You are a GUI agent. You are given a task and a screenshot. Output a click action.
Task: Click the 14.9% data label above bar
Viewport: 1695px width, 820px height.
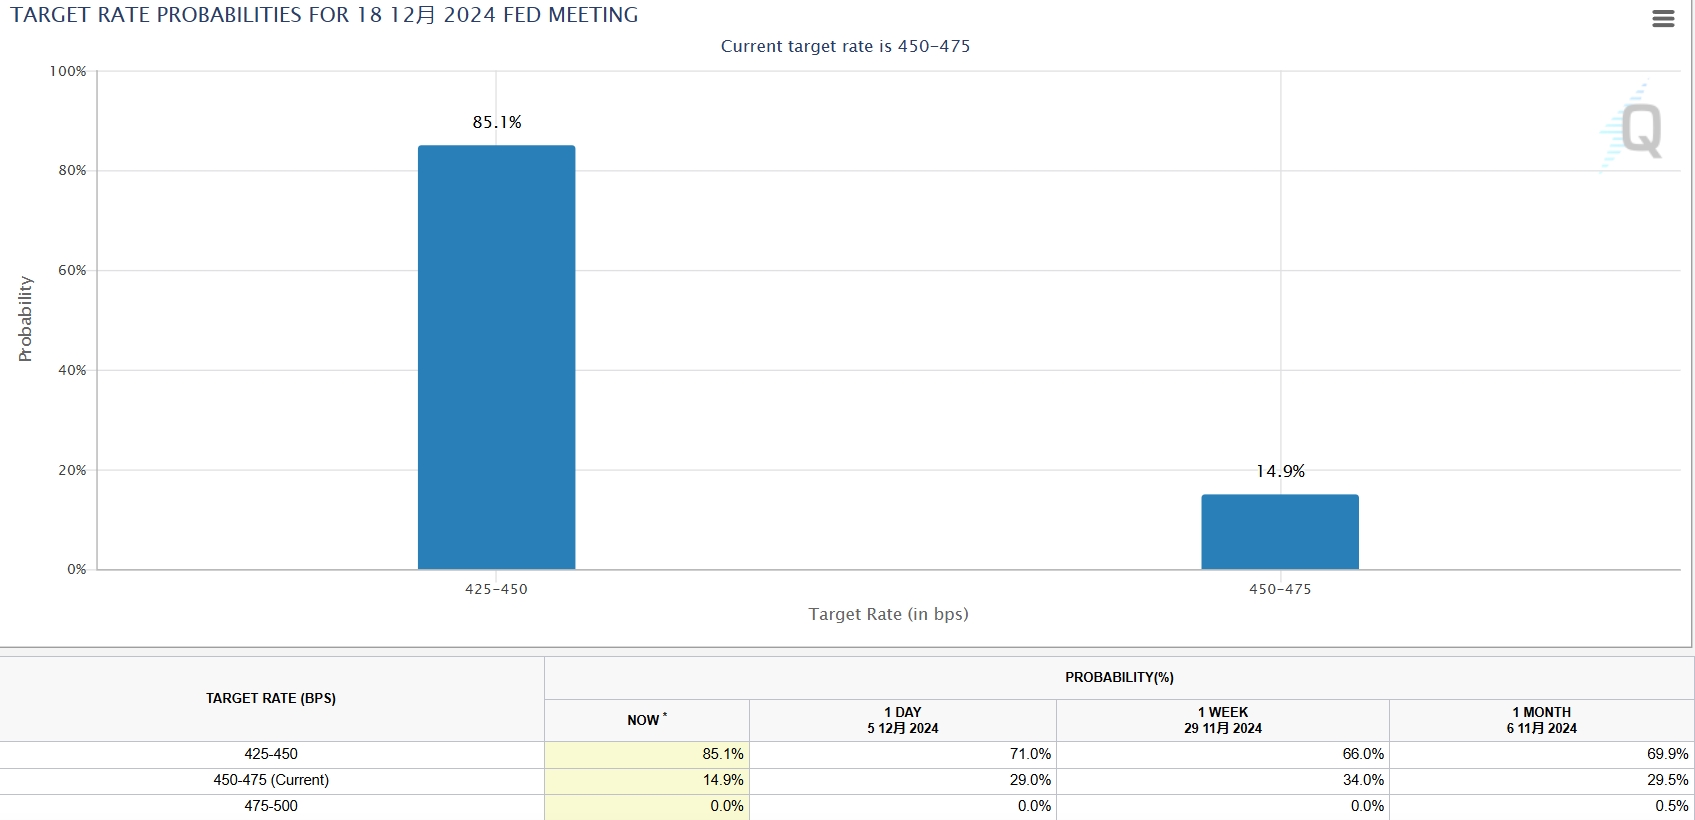click(x=1280, y=471)
